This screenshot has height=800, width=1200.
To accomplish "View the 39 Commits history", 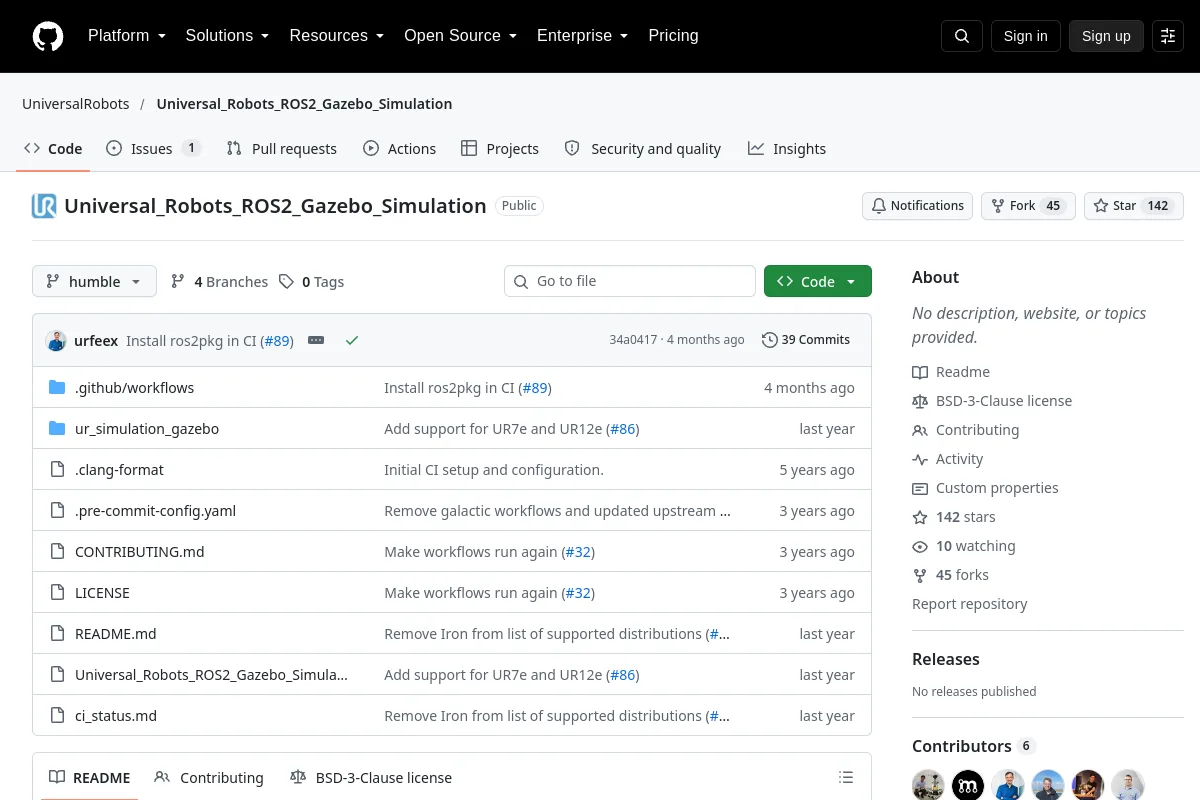I will [806, 340].
